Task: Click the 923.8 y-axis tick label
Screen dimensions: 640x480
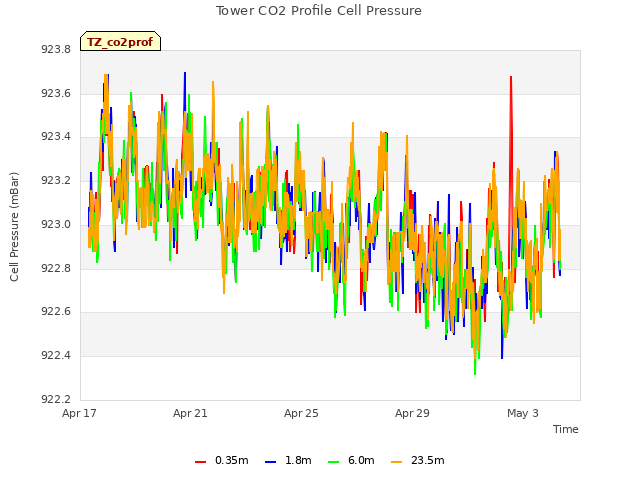Action: 56,49
